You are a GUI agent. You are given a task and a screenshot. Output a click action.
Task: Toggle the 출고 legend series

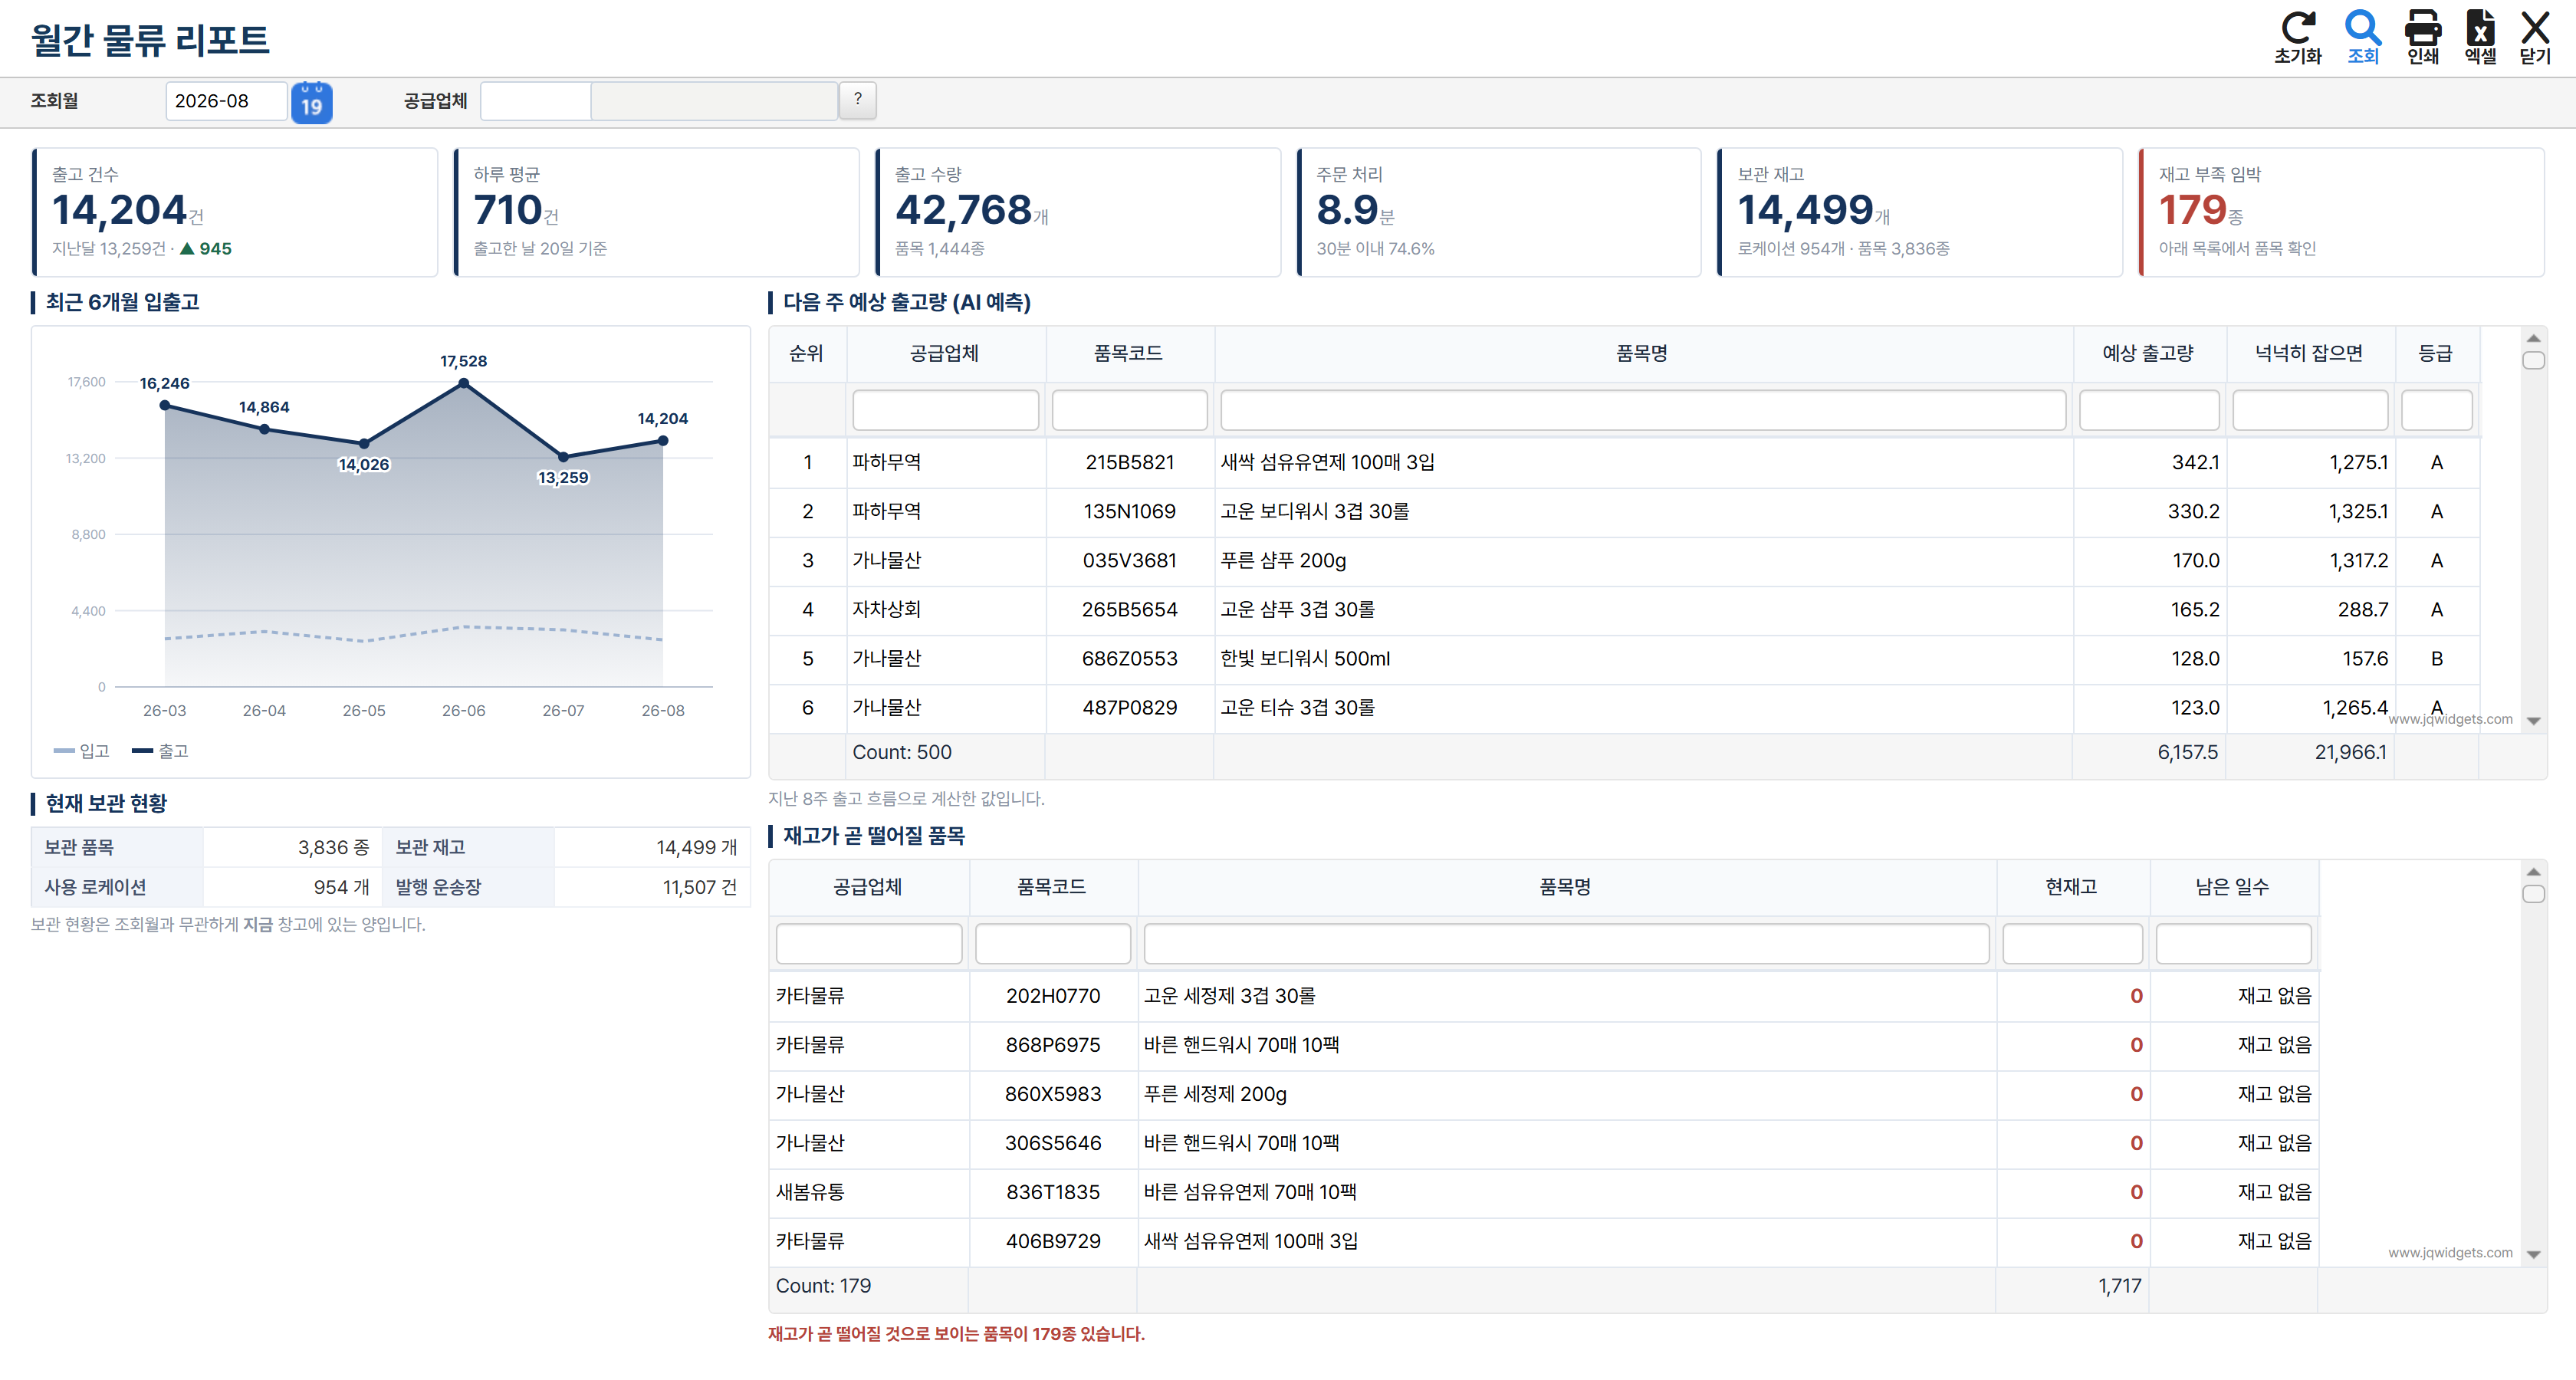click(160, 751)
